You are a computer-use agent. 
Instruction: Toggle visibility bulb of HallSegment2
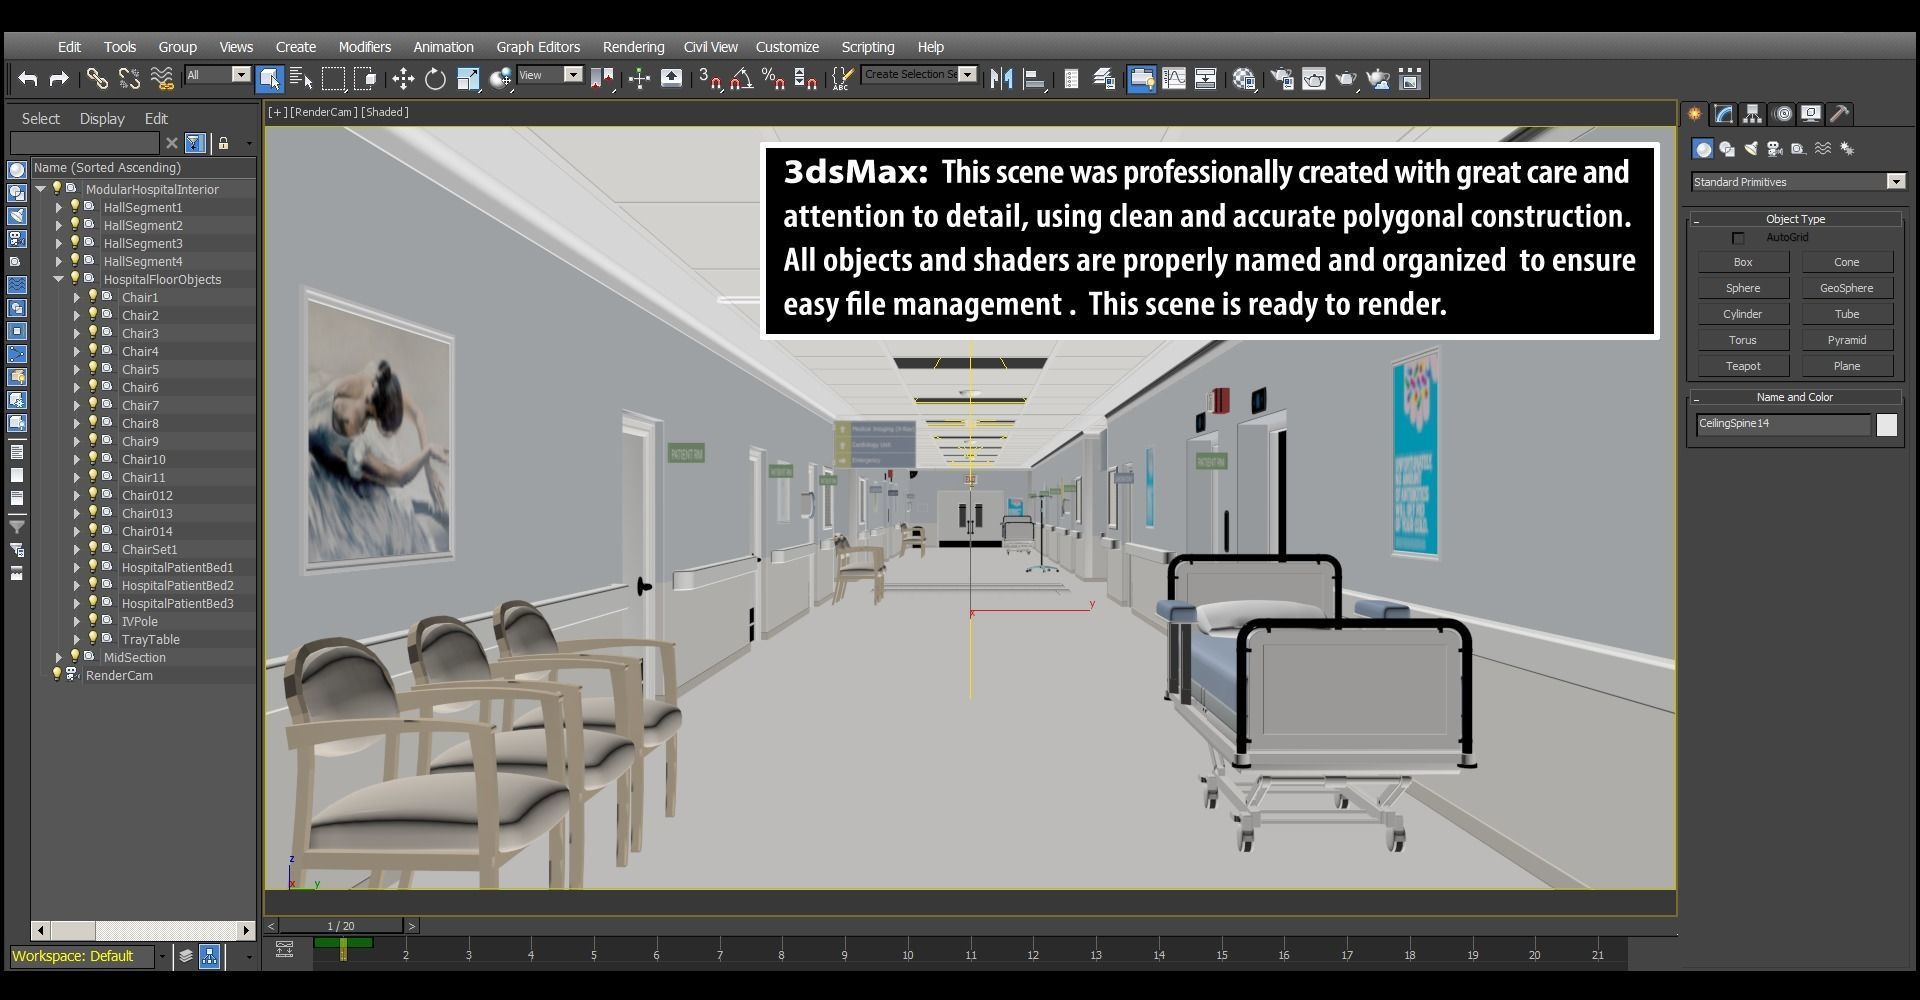tap(74, 225)
